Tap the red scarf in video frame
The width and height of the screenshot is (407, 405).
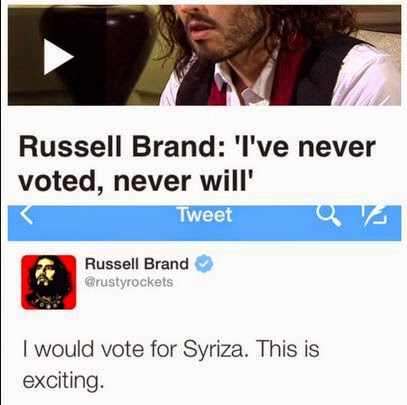pyautogui.click(x=287, y=73)
